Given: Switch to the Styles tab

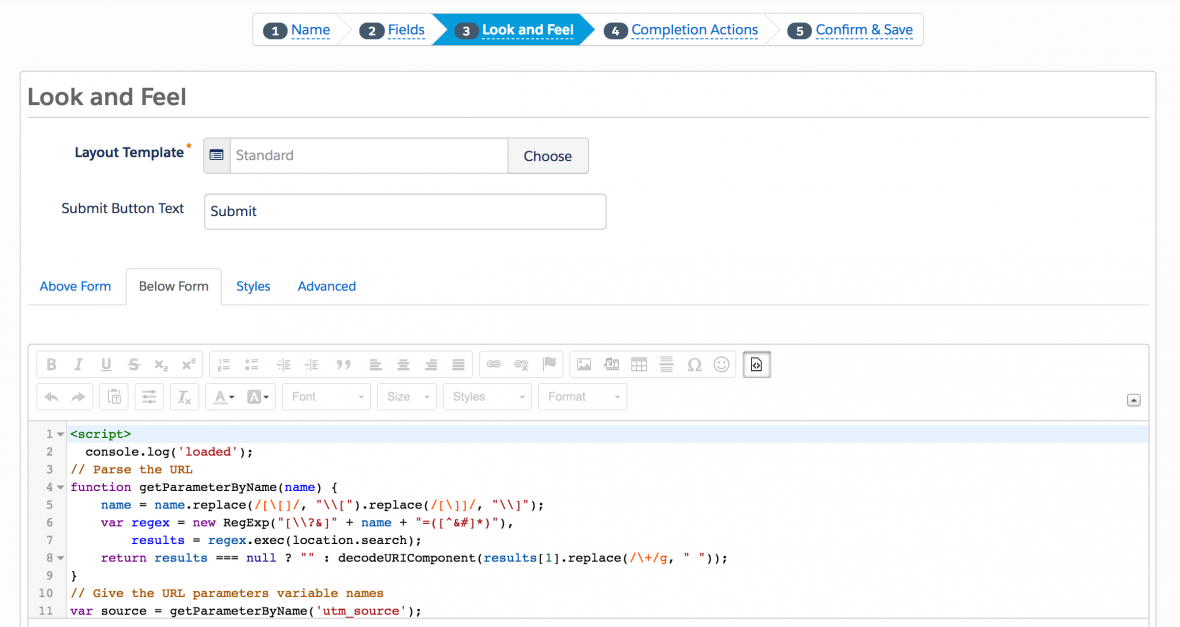Looking at the screenshot, I should tap(253, 286).
